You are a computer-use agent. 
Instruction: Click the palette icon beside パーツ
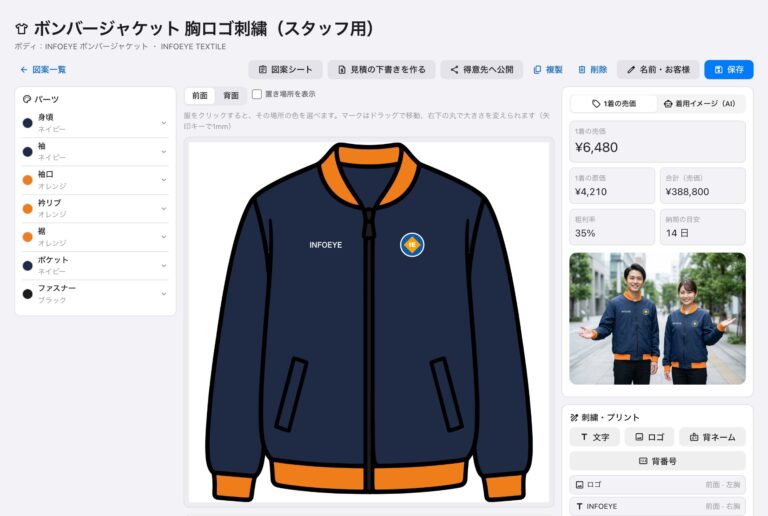coord(27,99)
